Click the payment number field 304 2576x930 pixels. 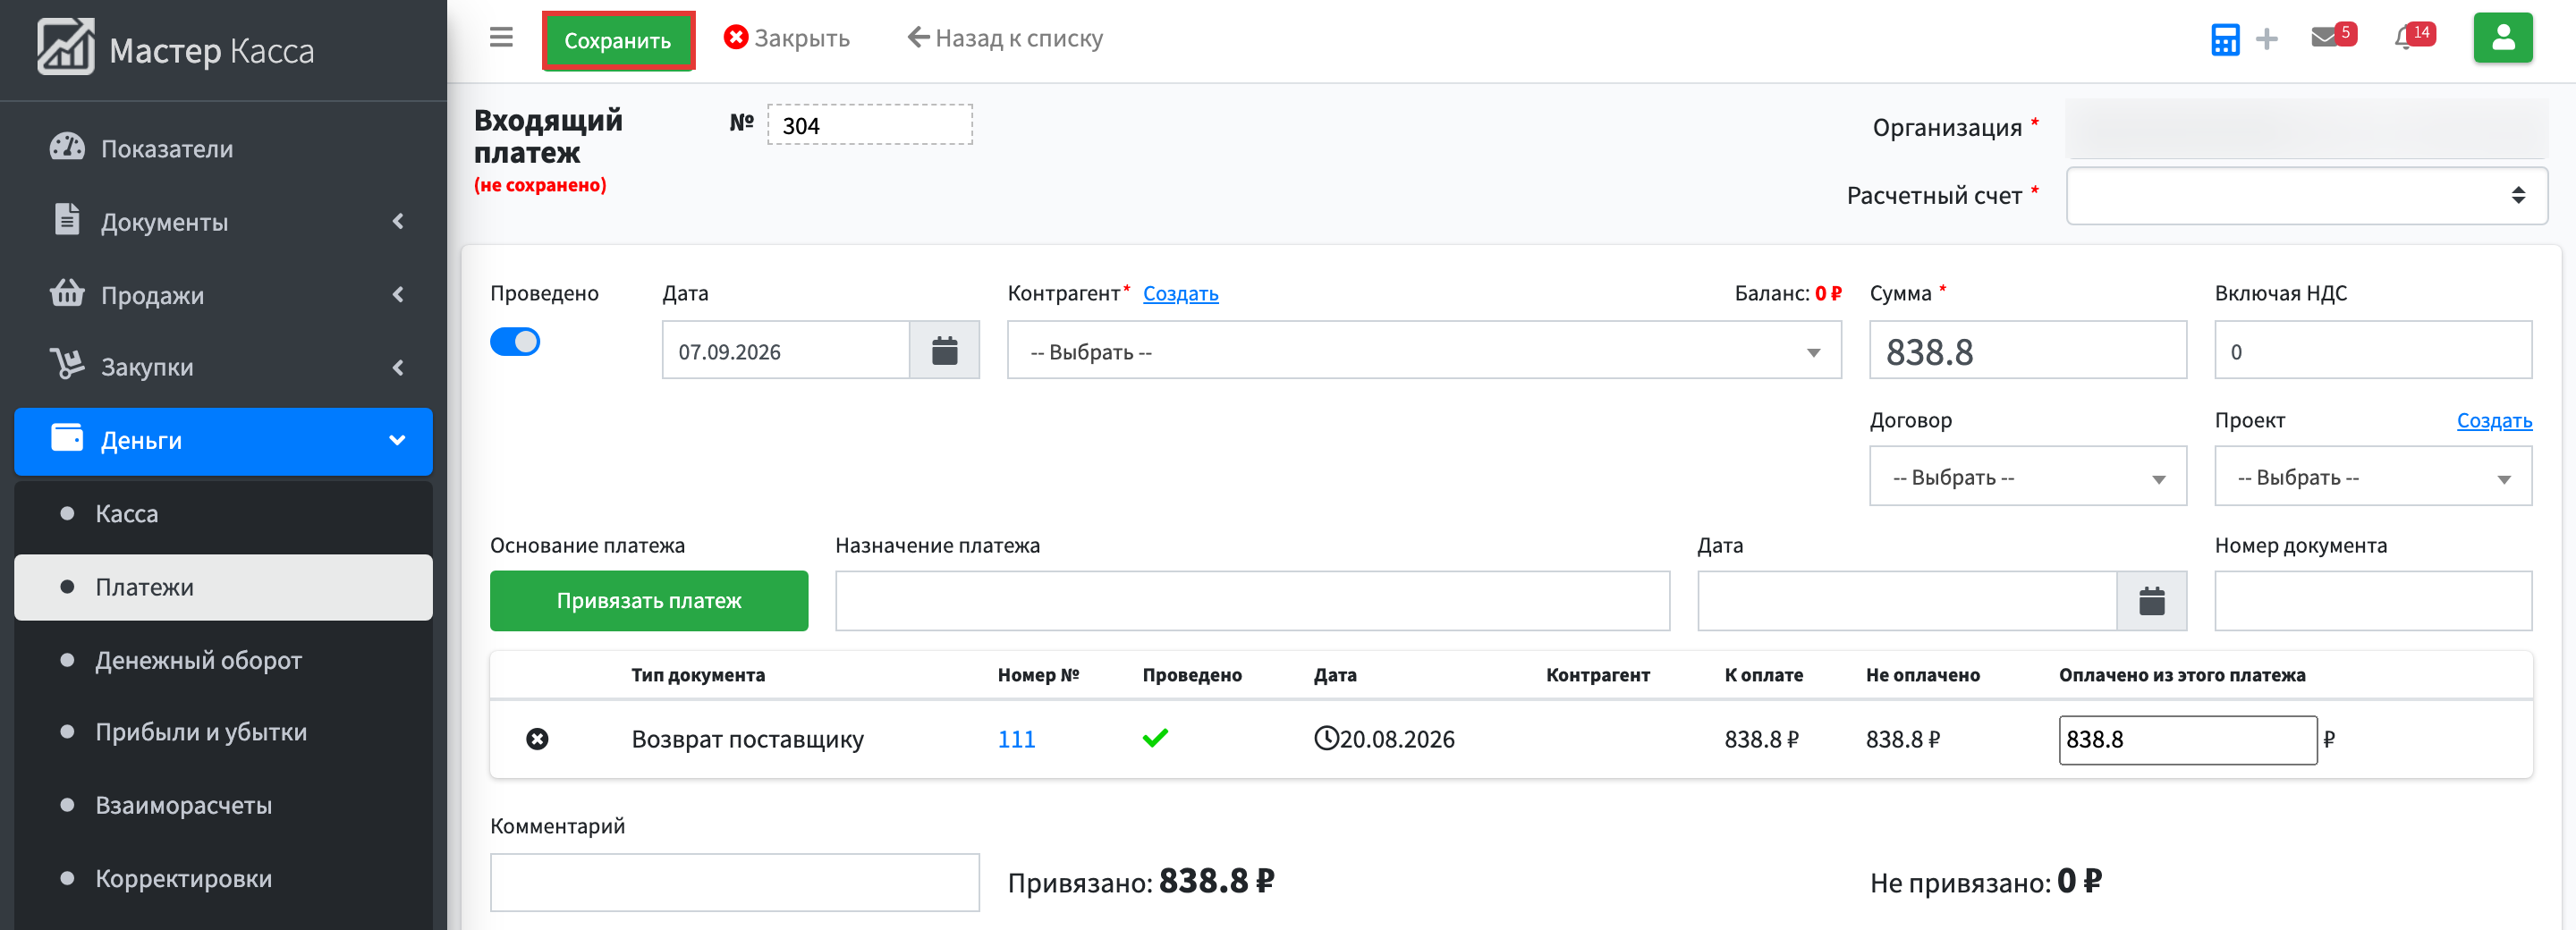(869, 125)
